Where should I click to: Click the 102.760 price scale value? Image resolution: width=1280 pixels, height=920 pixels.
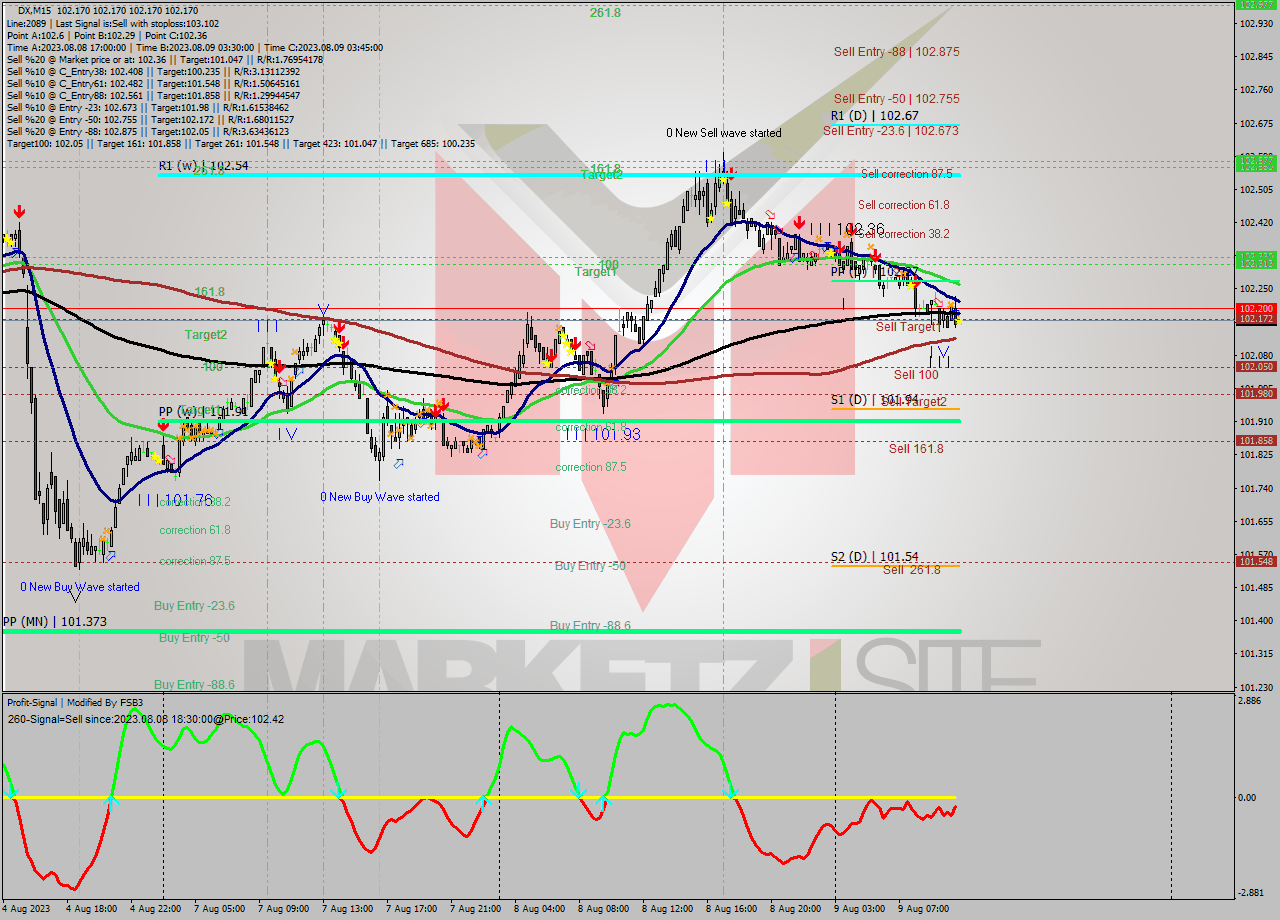1256,90
